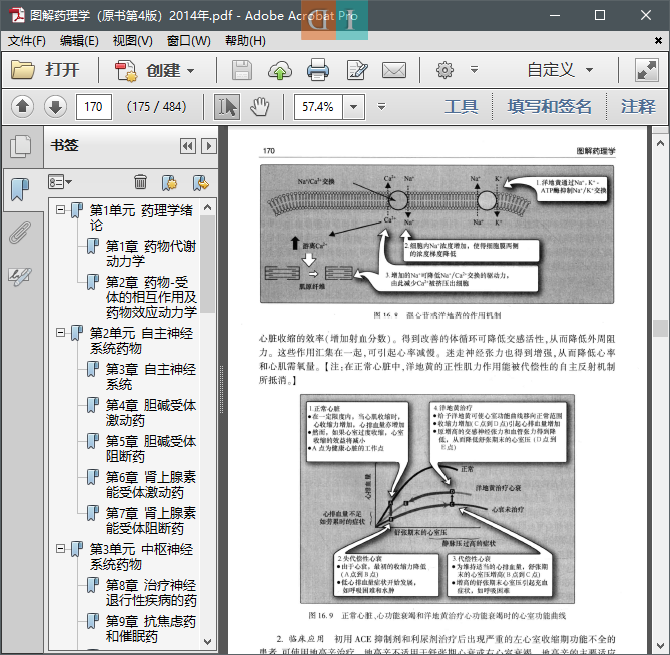The height and width of the screenshot is (655, 670).
Task: Click the upload to cloud icon
Action: coord(280,70)
